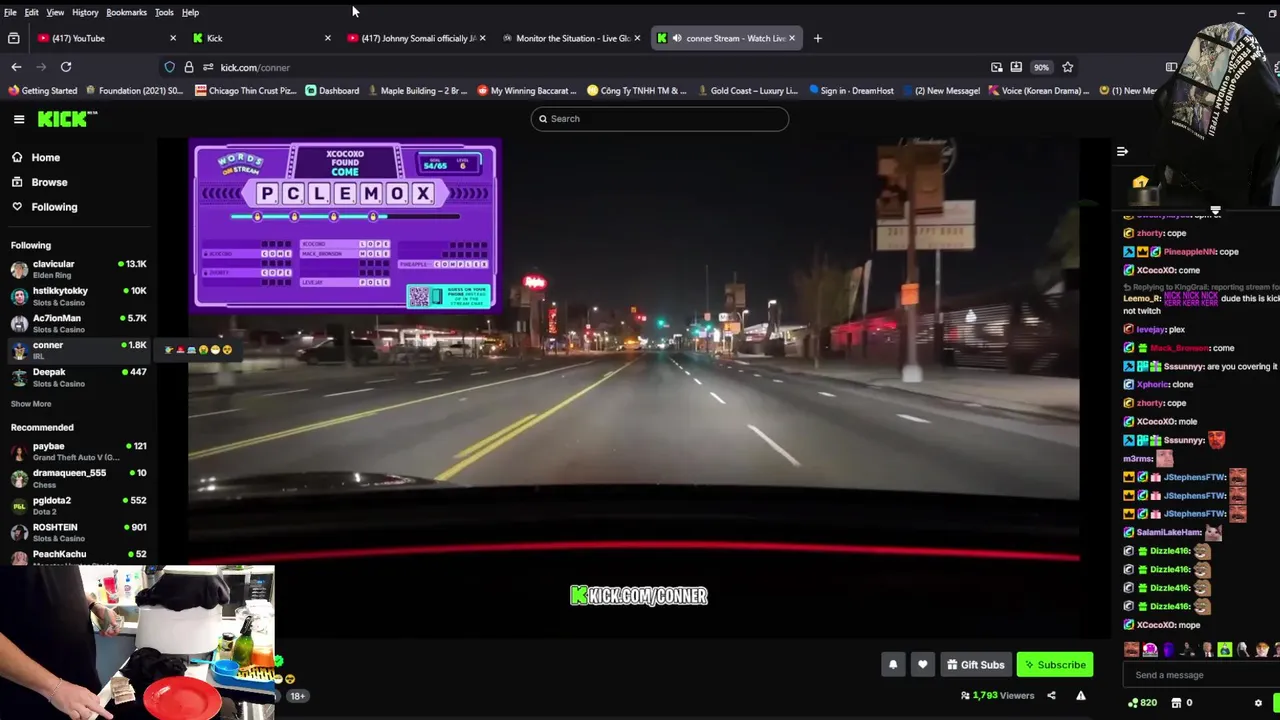This screenshot has height=720, width=1280.
Task: Close the conner Stream tab
Action: 792,38
